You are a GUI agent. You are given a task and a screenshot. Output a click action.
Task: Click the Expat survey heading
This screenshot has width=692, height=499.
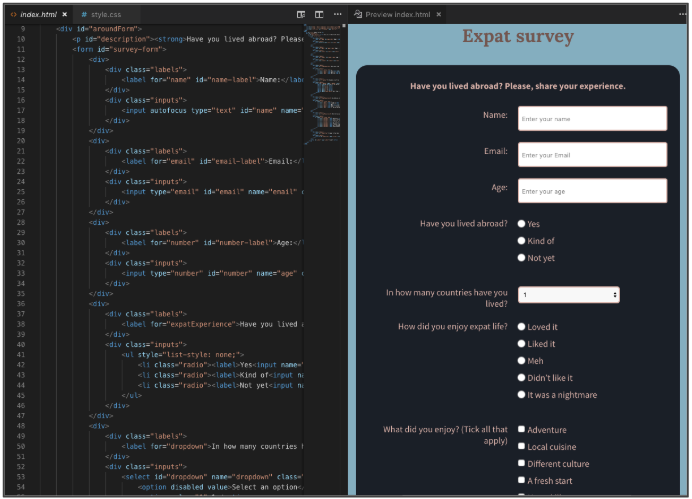click(518, 36)
